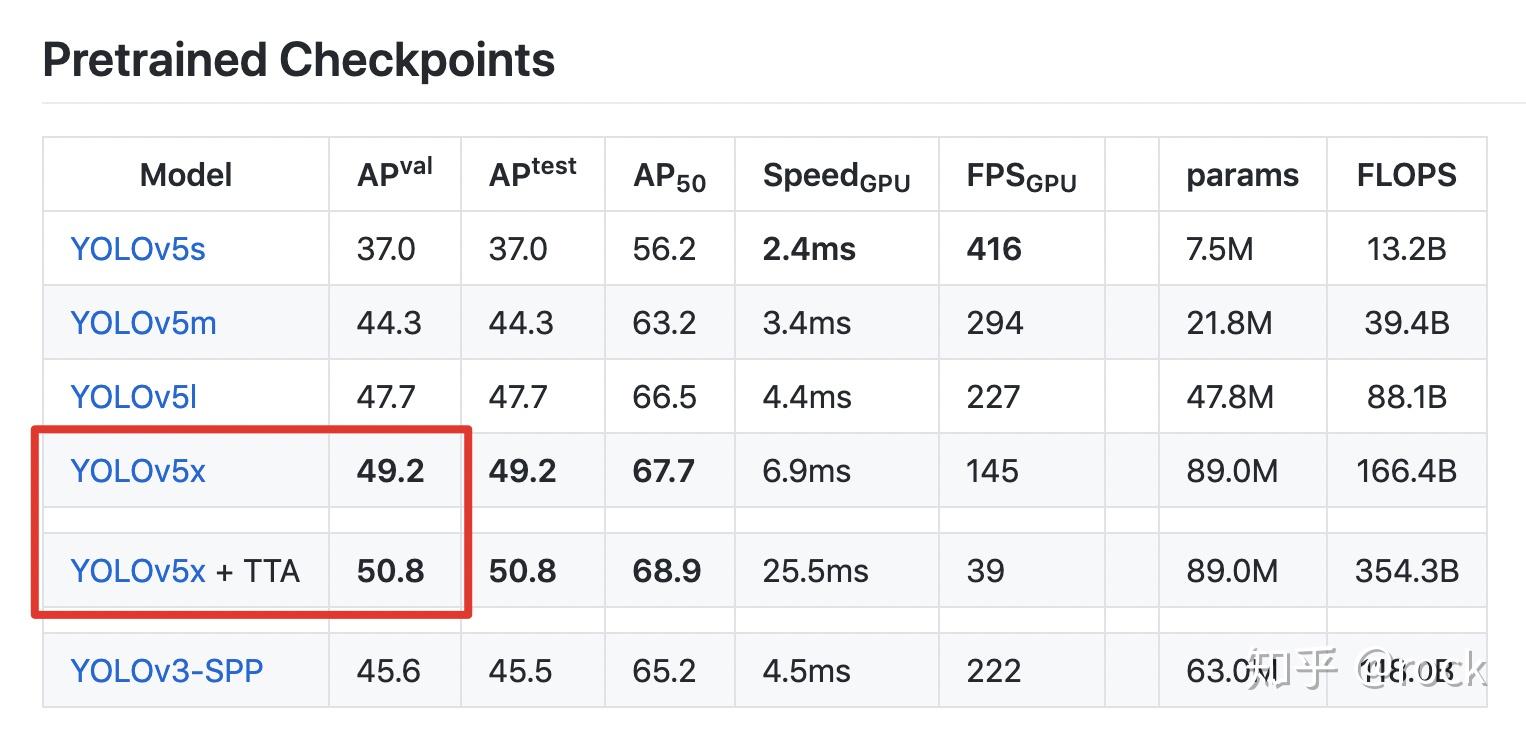Click the APval column header

tap(395, 172)
